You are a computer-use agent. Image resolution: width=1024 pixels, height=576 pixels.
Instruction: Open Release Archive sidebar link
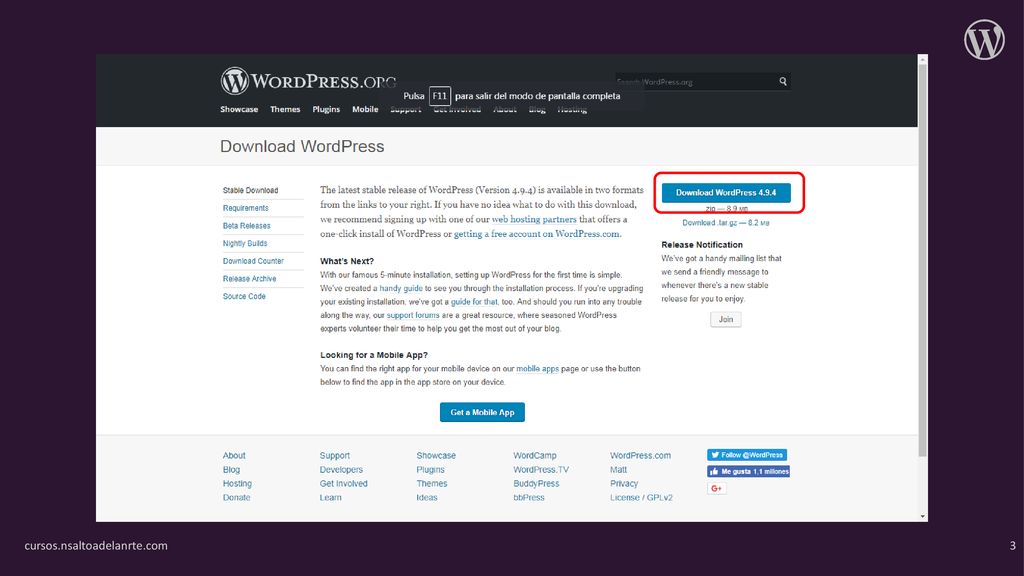pyautogui.click(x=249, y=278)
